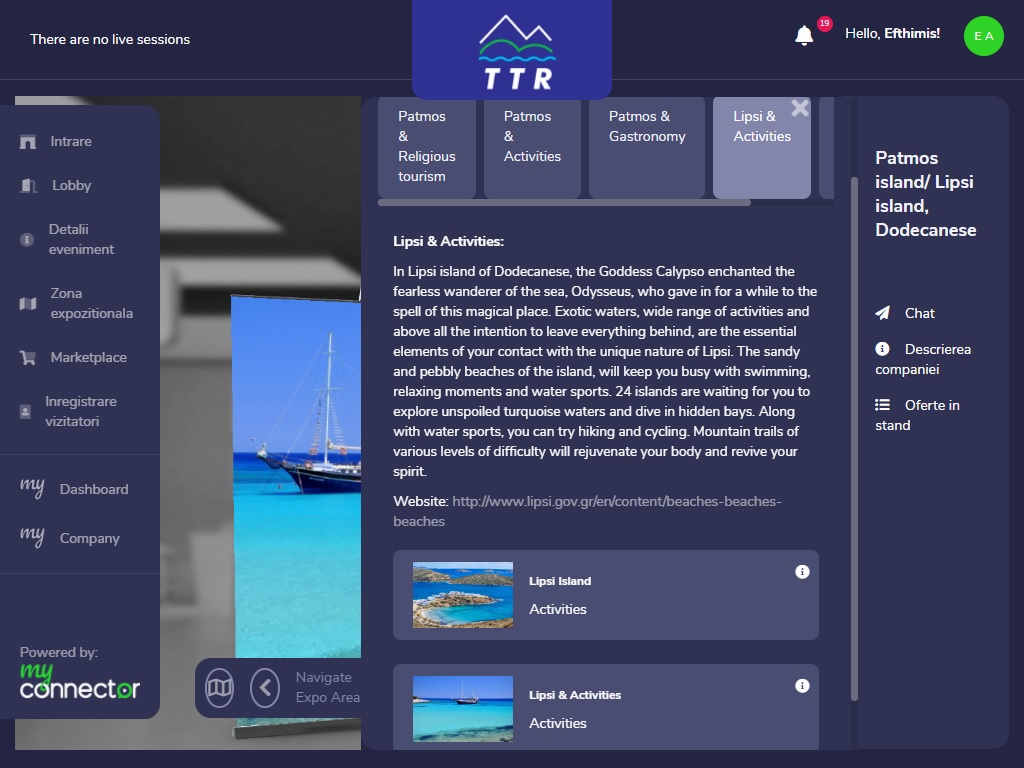The image size is (1024, 768).
Task: Click the back arrow beside Navigate Expo Area
Action: [x=265, y=687]
